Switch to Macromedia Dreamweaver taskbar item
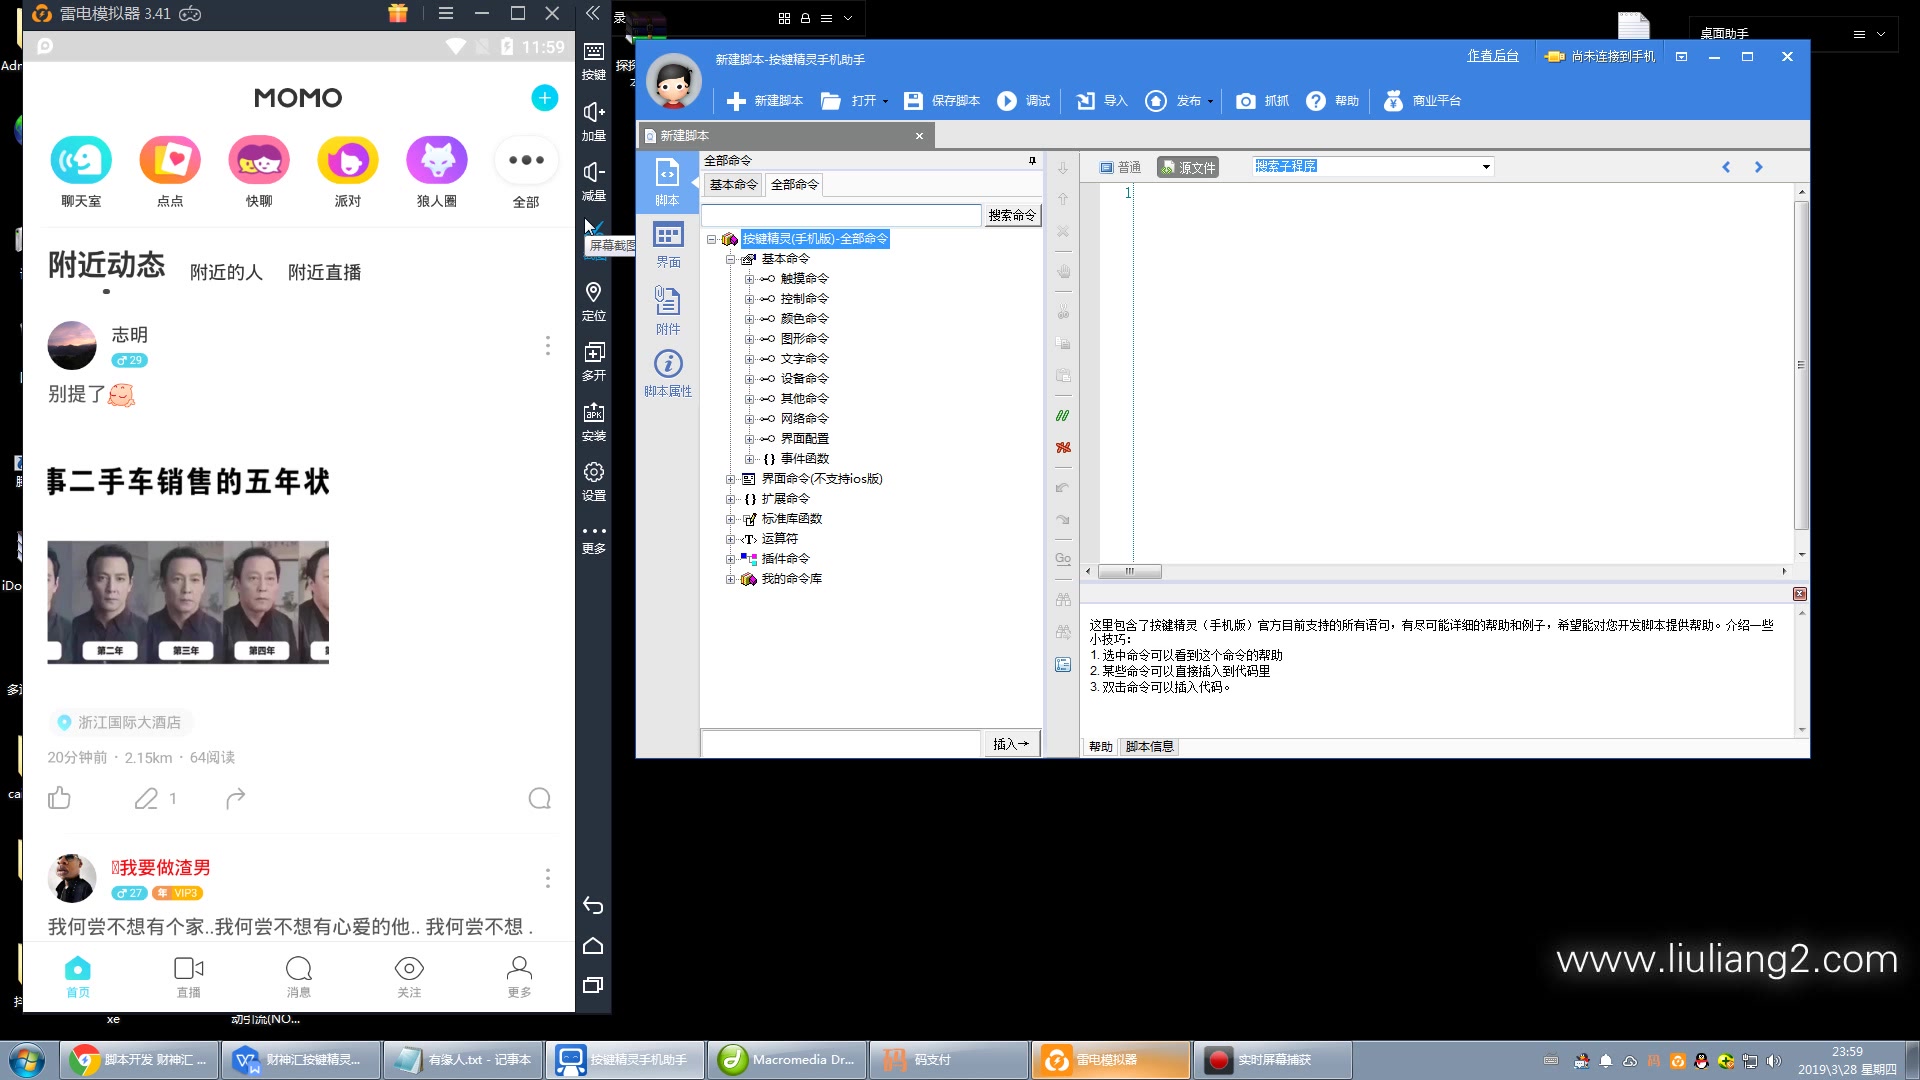Image resolution: width=1920 pixels, height=1080 pixels. tap(787, 1060)
